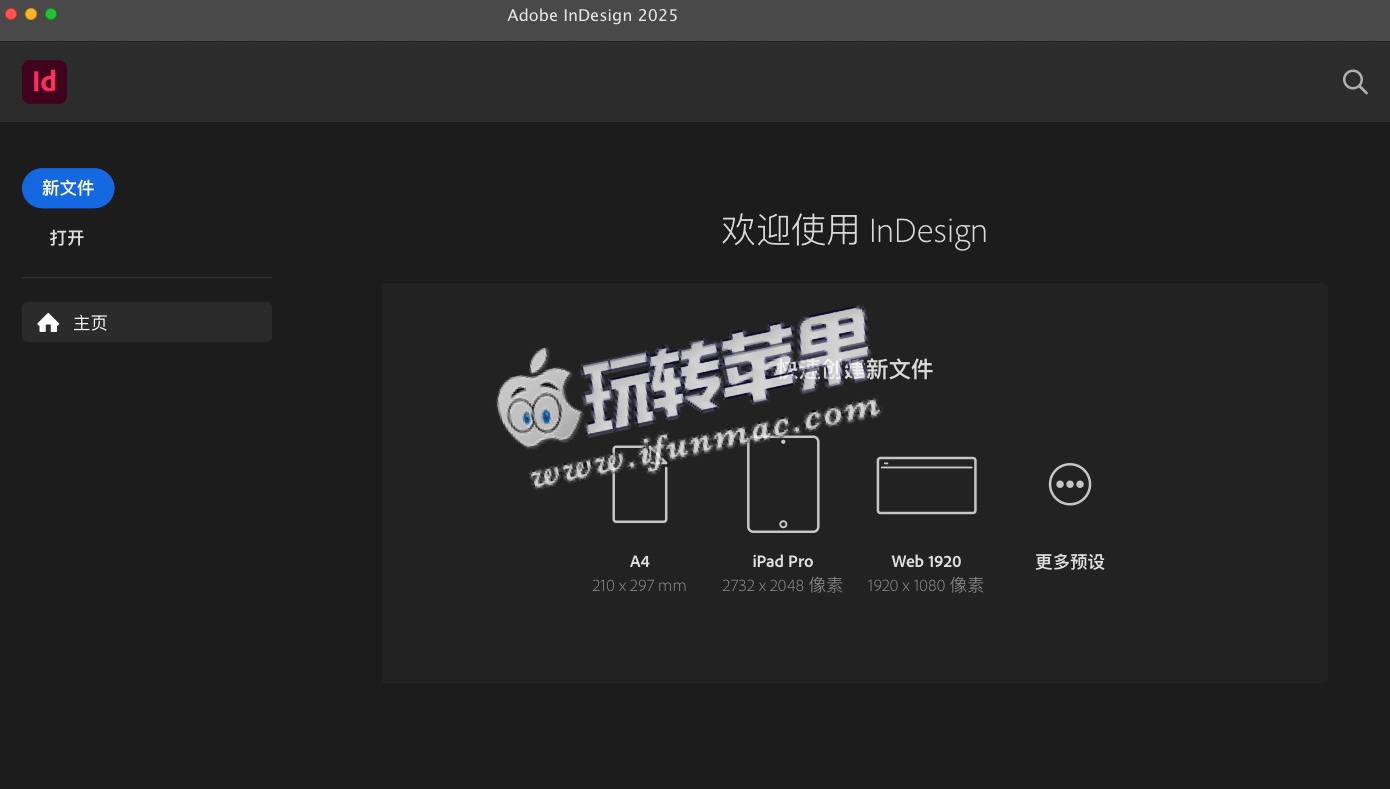Viewport: 1390px width, 789px height.
Task: Open search with the magnifier icon
Action: click(1355, 82)
